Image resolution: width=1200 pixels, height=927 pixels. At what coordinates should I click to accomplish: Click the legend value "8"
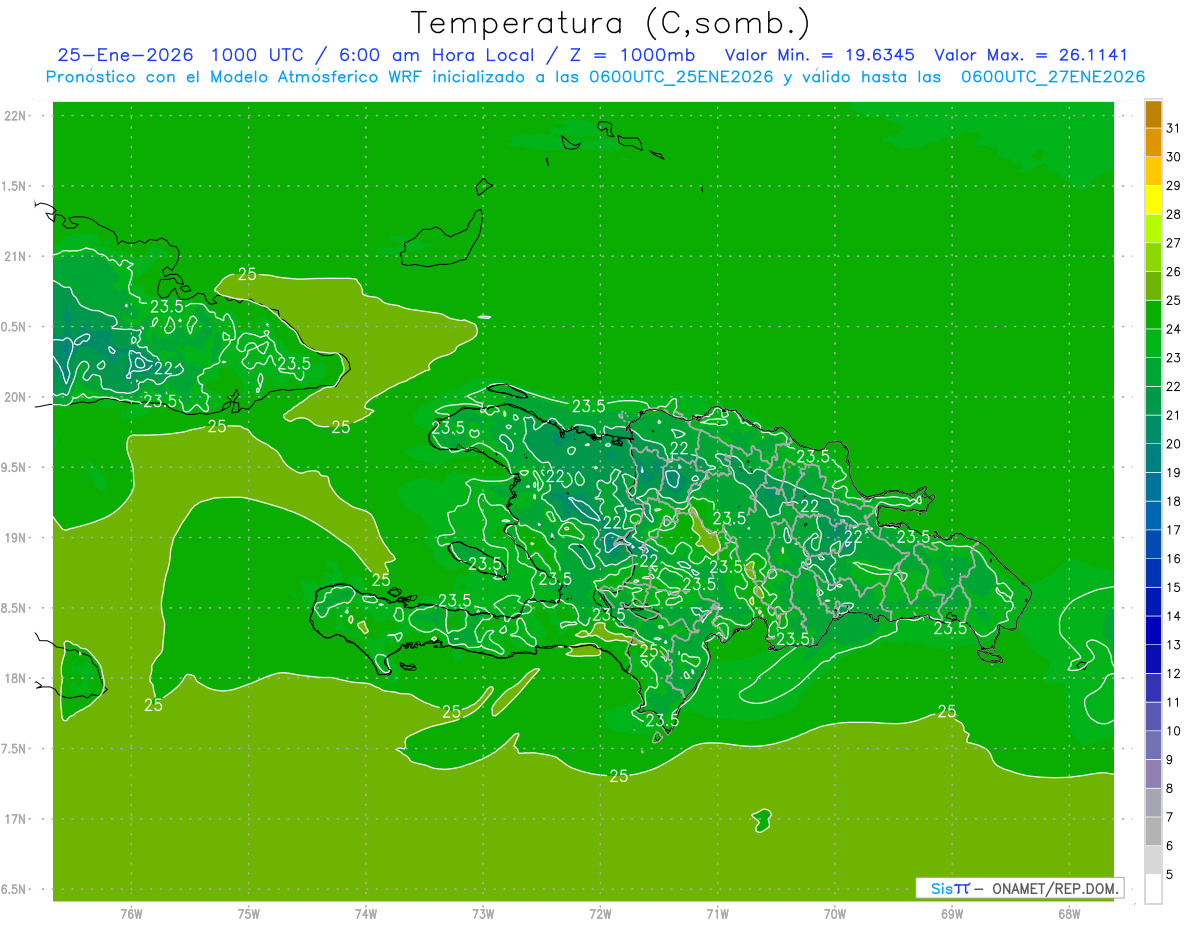(1170, 788)
